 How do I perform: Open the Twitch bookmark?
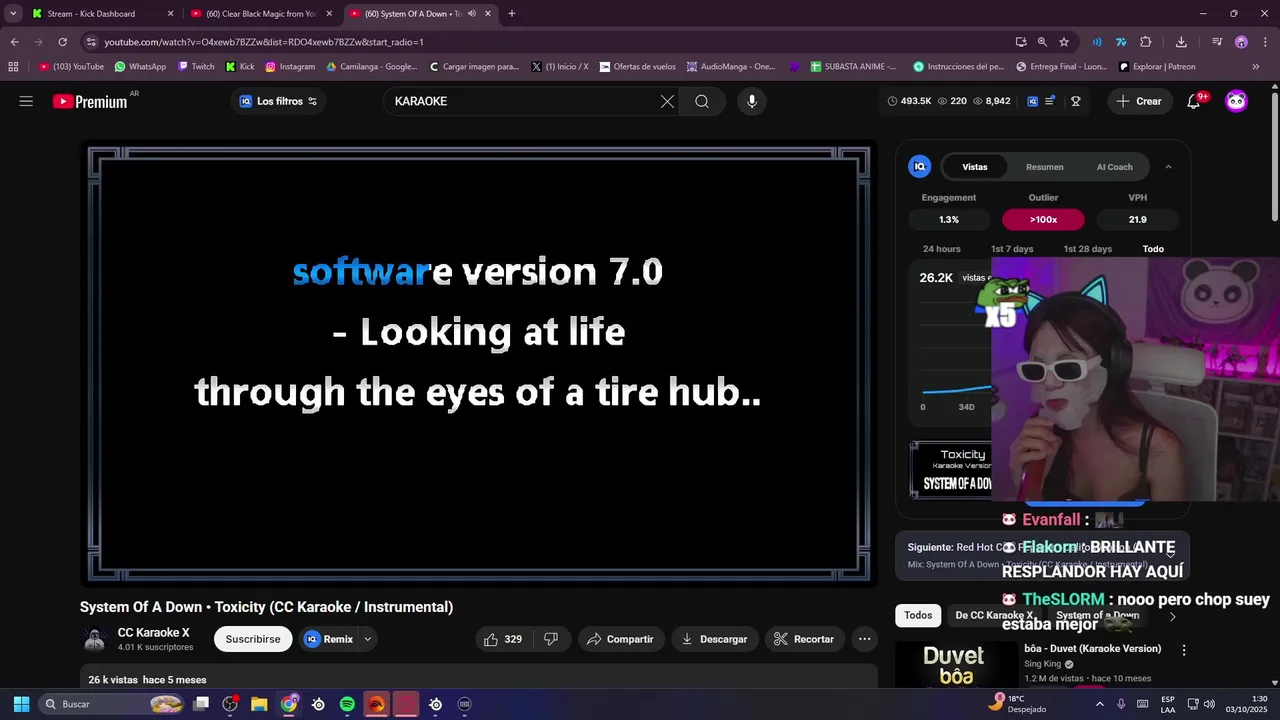pyautogui.click(x=196, y=67)
